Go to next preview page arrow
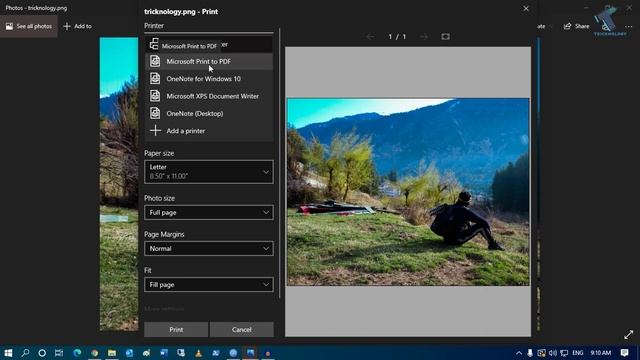The image size is (640, 360). (424, 37)
